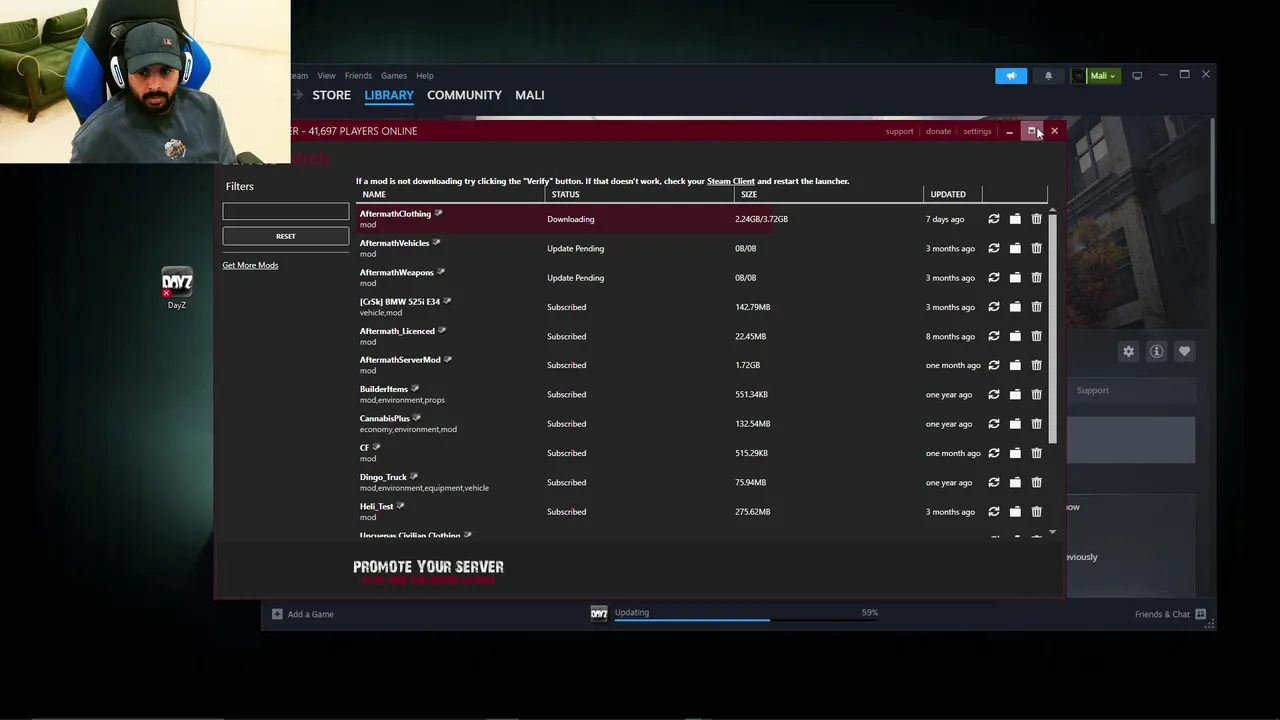
Task: Sort mods by the UPDATED column header
Action: point(948,194)
